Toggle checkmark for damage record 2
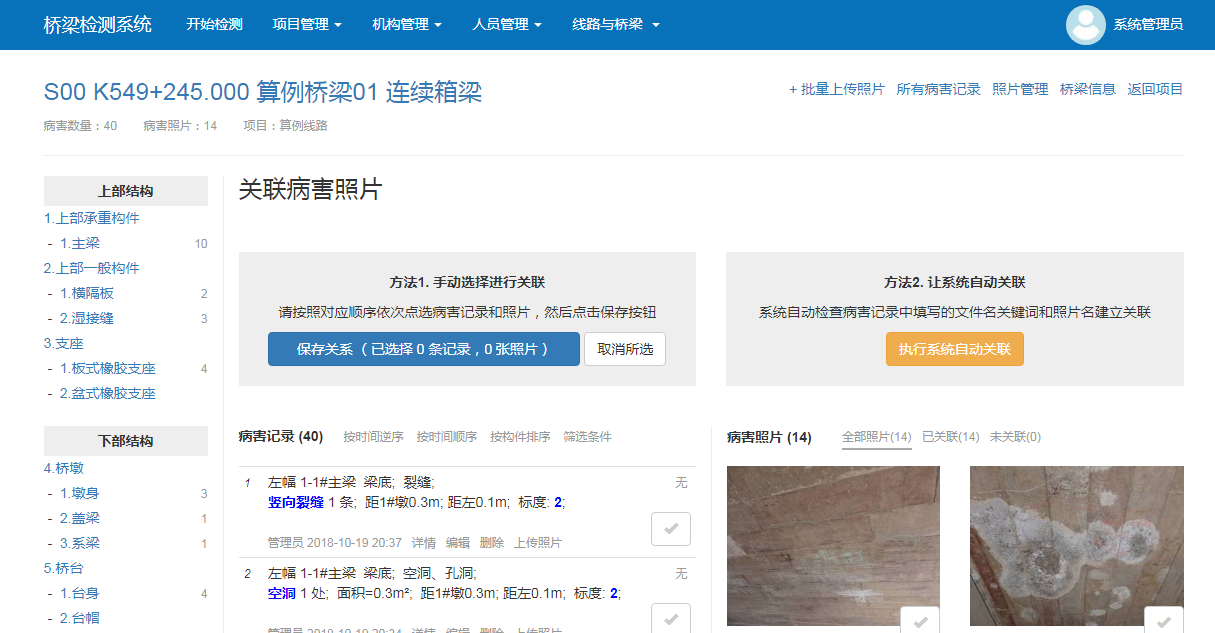 [670, 619]
